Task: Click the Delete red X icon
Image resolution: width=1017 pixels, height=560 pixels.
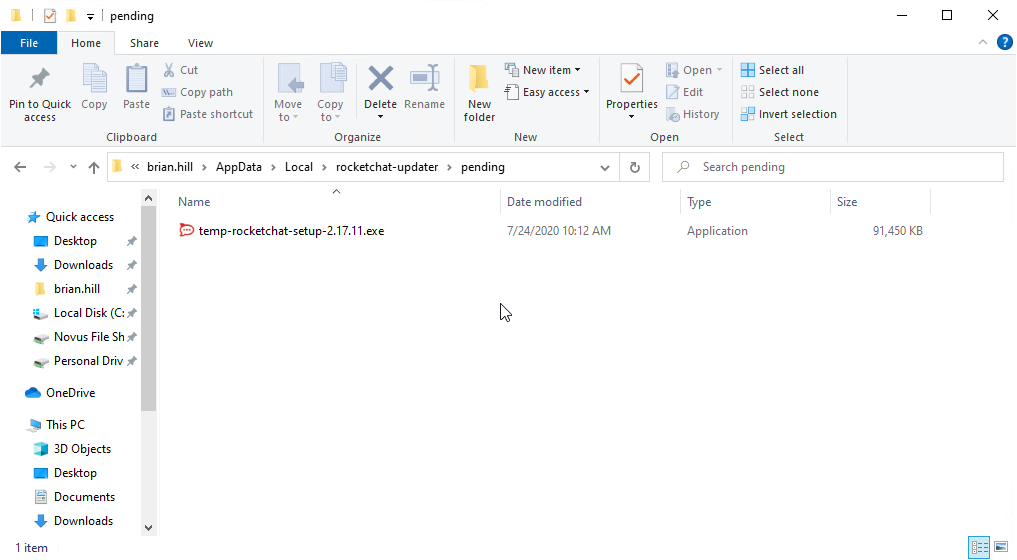Action: click(380, 80)
